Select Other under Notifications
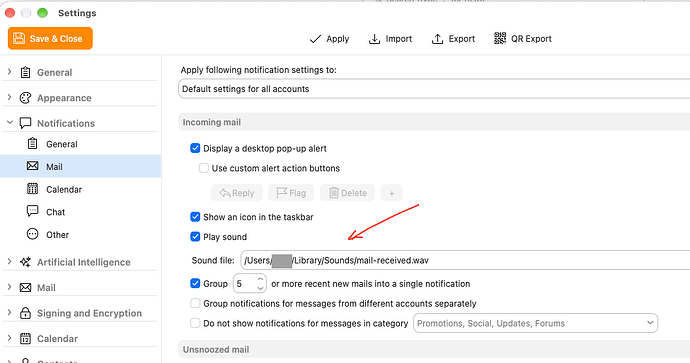Viewport: 690px width, 363px height. (58, 235)
